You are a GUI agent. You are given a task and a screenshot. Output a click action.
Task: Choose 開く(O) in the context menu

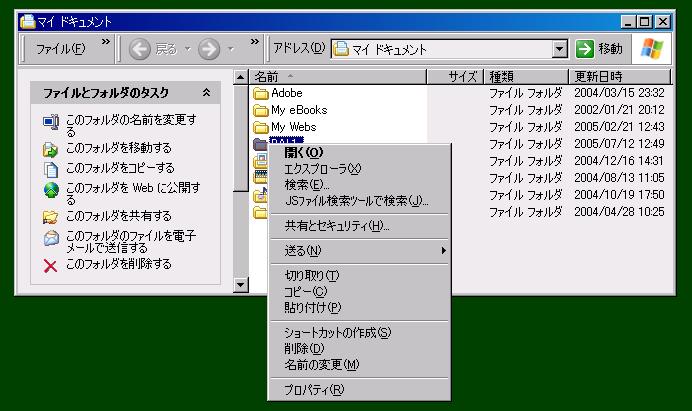click(x=359, y=152)
